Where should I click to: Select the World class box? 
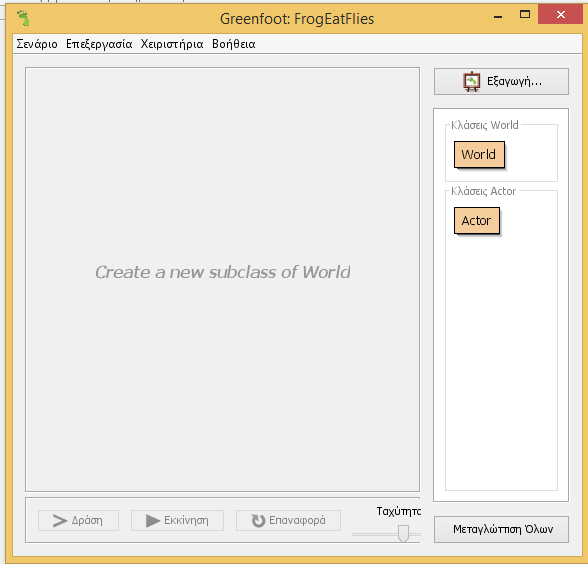point(479,154)
